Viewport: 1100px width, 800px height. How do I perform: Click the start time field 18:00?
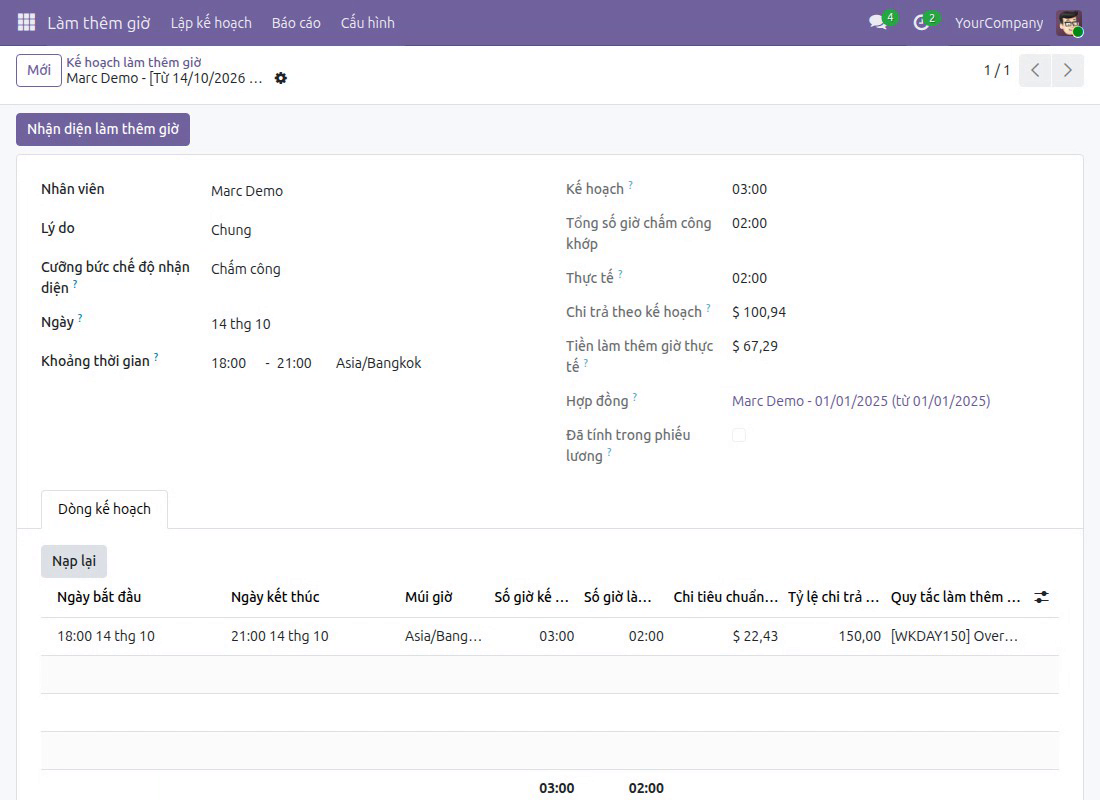[229, 363]
